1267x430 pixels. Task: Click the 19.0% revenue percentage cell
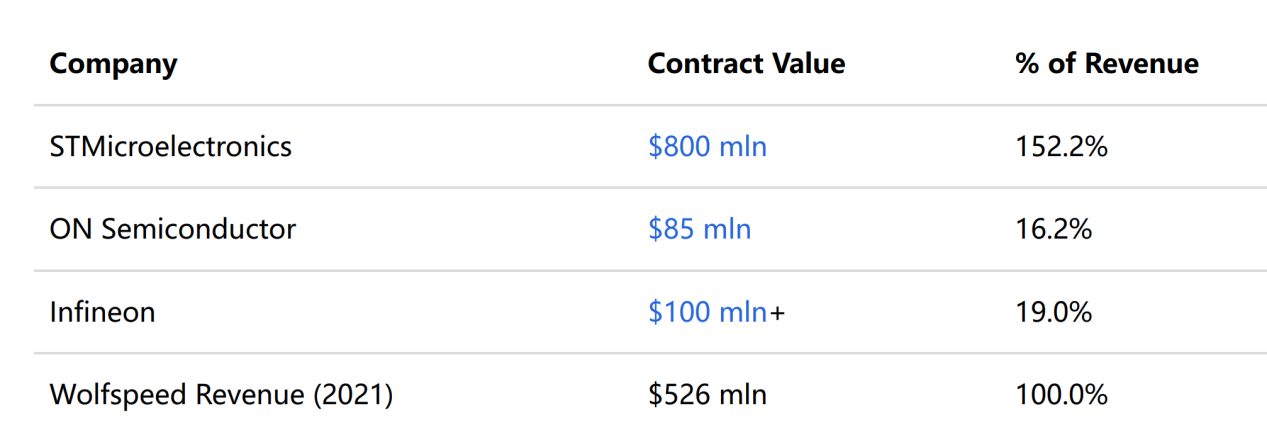pos(1053,313)
